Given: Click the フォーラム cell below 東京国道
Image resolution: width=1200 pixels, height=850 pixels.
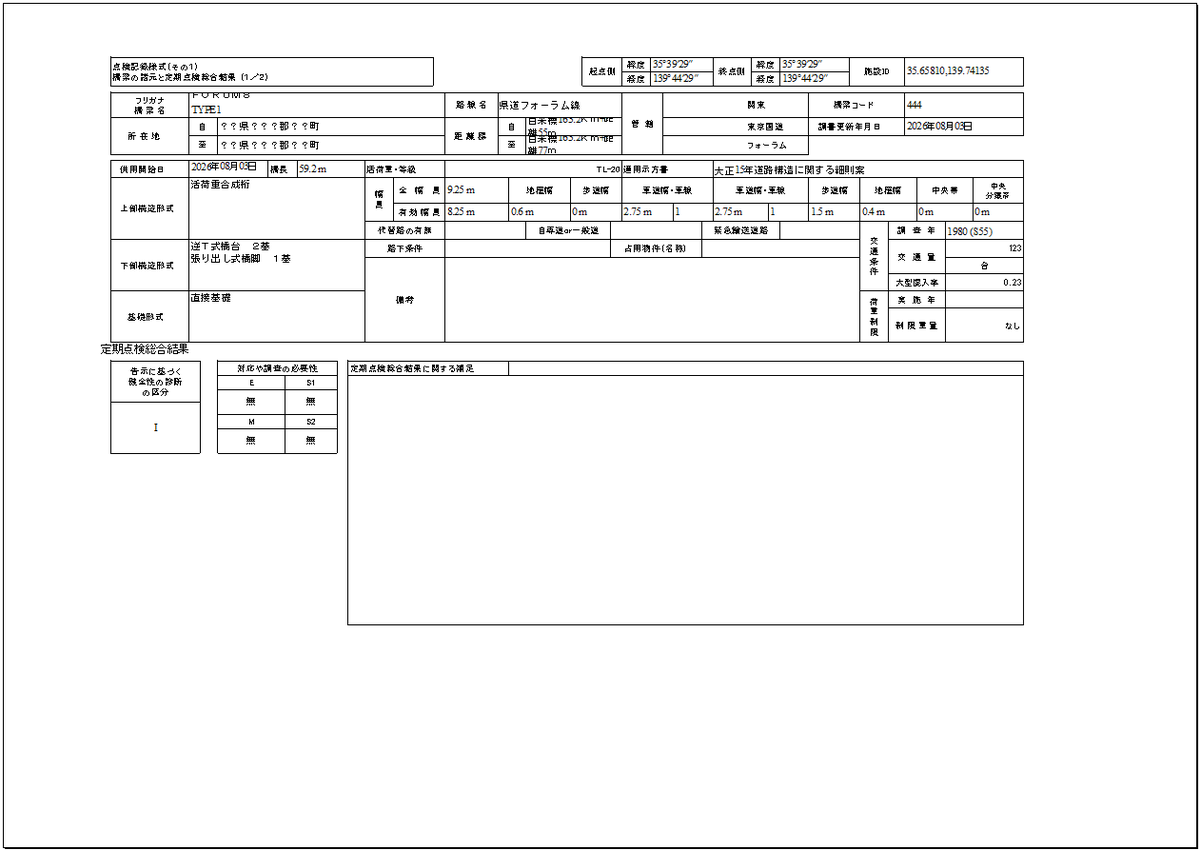Looking at the screenshot, I should [x=735, y=145].
